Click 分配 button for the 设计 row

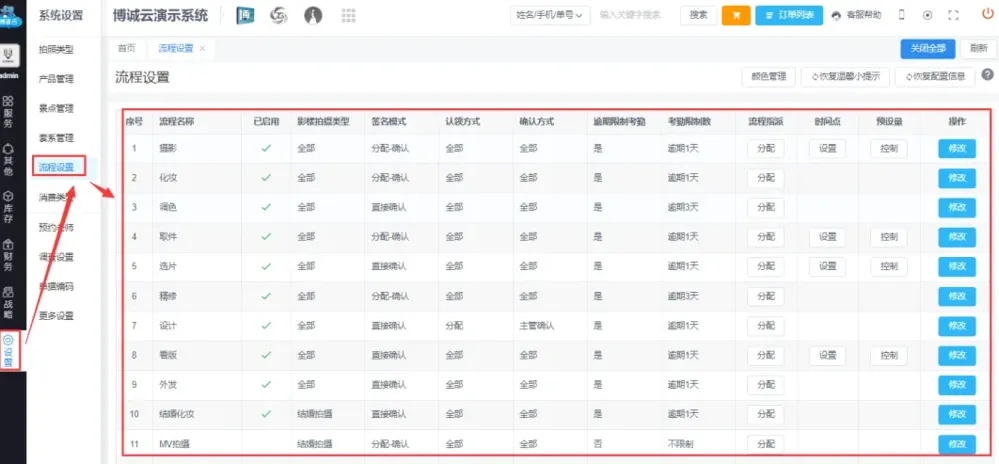[765, 326]
